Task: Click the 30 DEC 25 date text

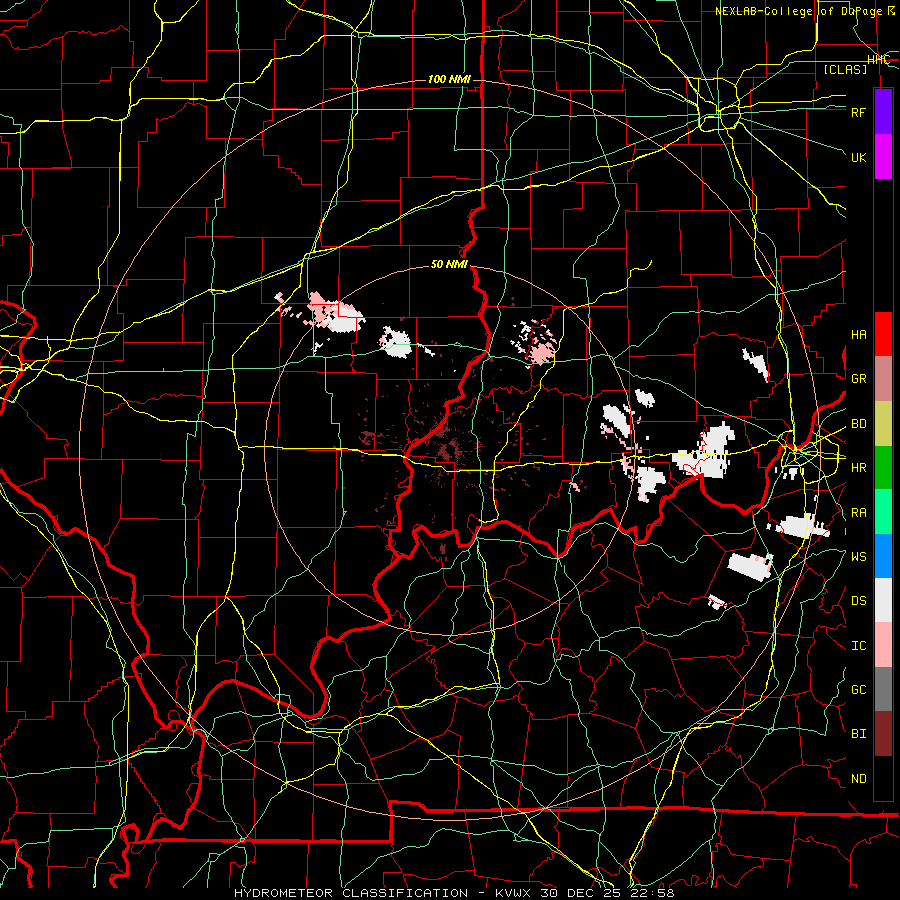Action: click(x=580, y=893)
